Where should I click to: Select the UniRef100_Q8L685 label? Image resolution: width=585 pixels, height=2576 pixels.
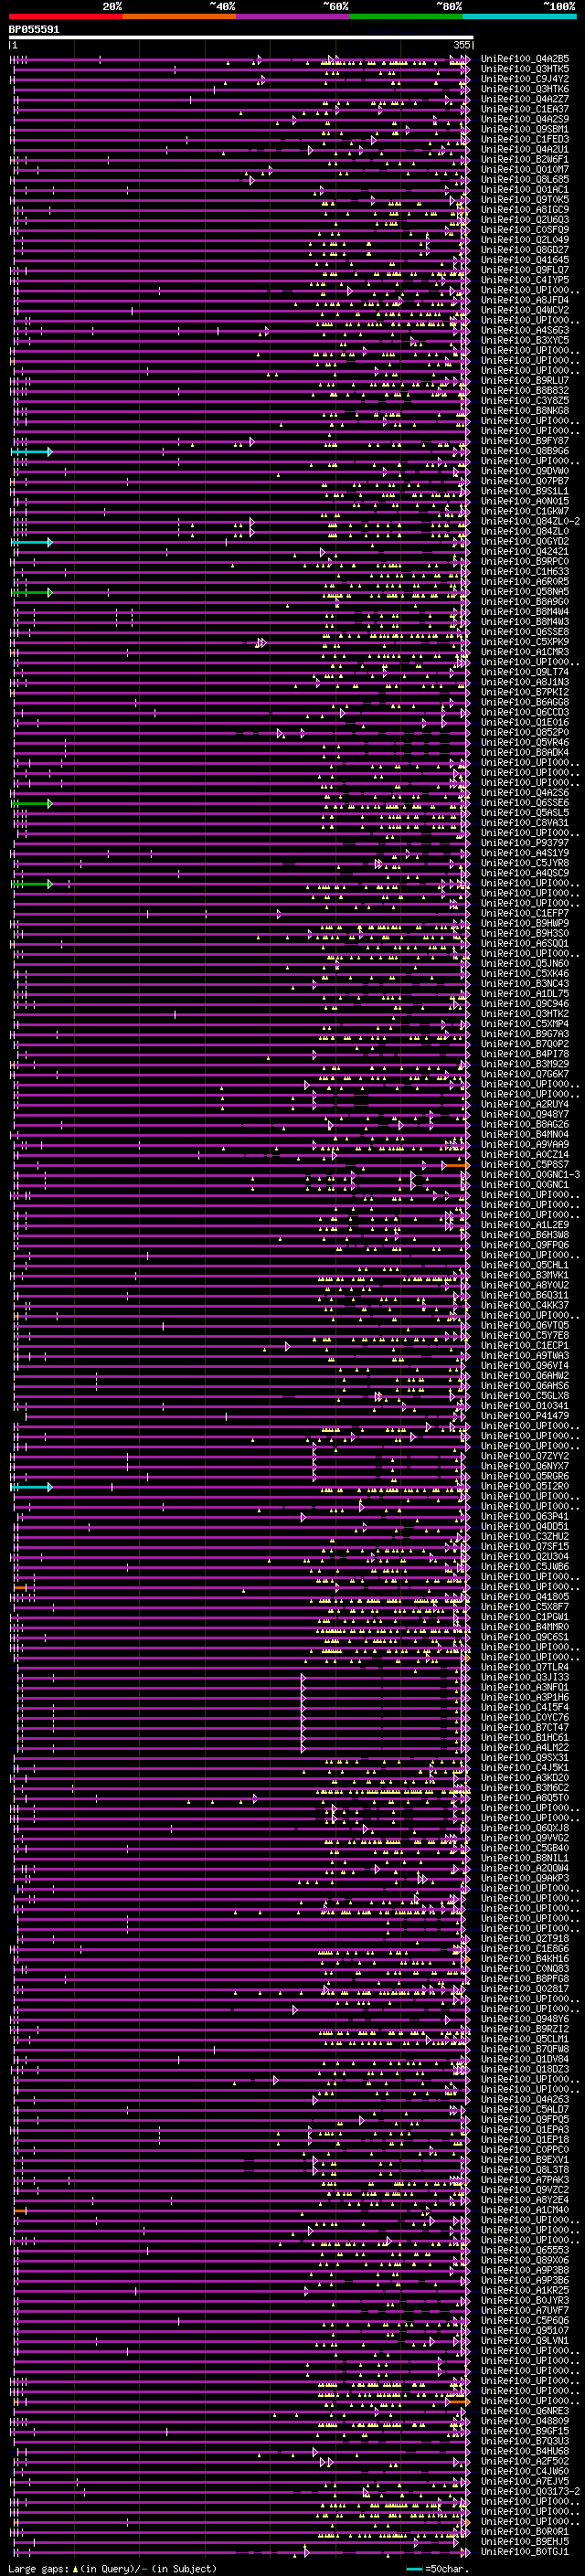coord(525,180)
